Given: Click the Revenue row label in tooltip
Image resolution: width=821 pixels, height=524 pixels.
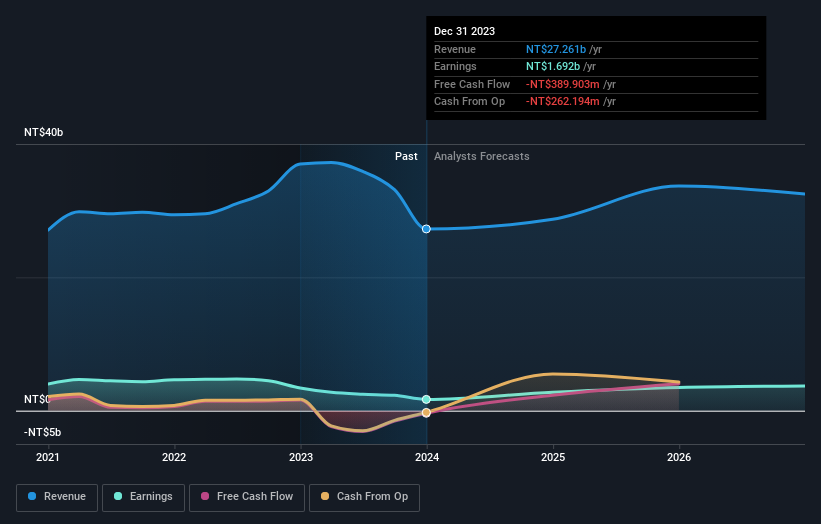Looking at the screenshot, I should click(x=455, y=49).
